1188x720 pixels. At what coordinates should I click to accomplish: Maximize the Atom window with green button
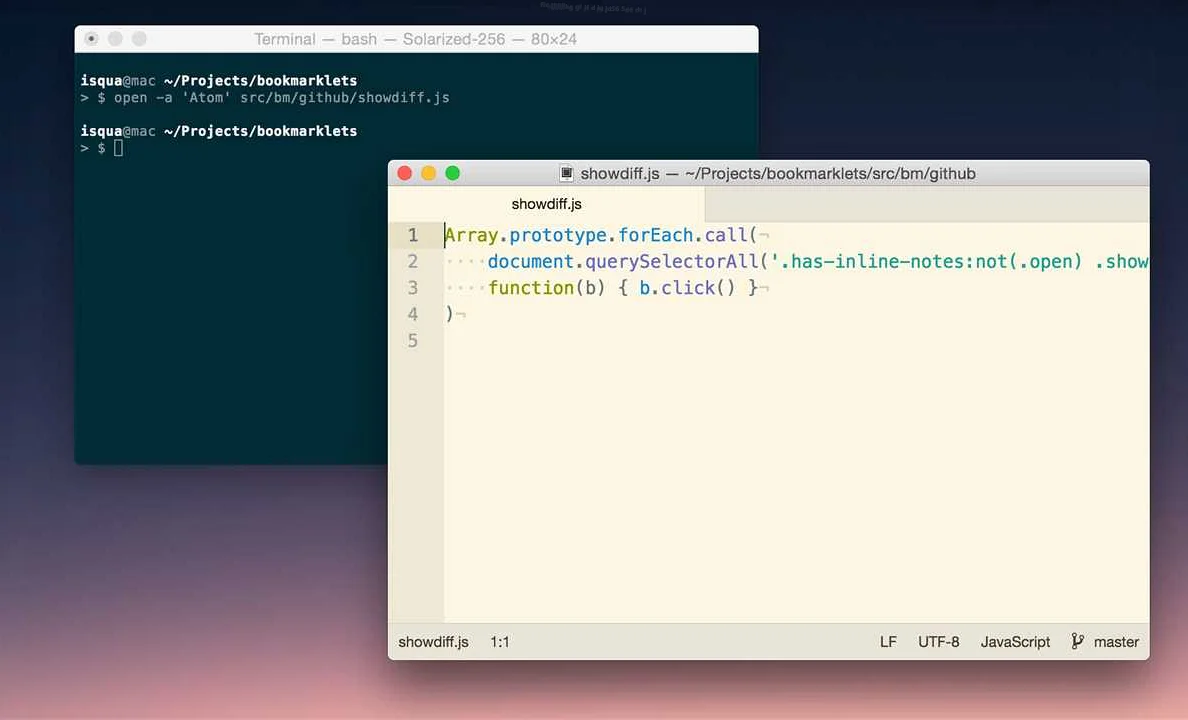[x=452, y=173]
